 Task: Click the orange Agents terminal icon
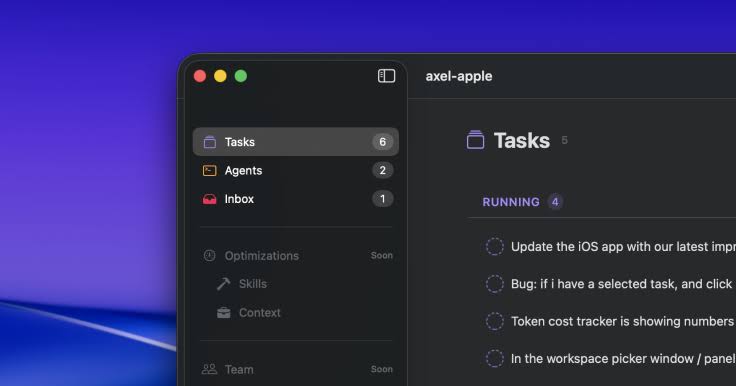click(x=209, y=170)
